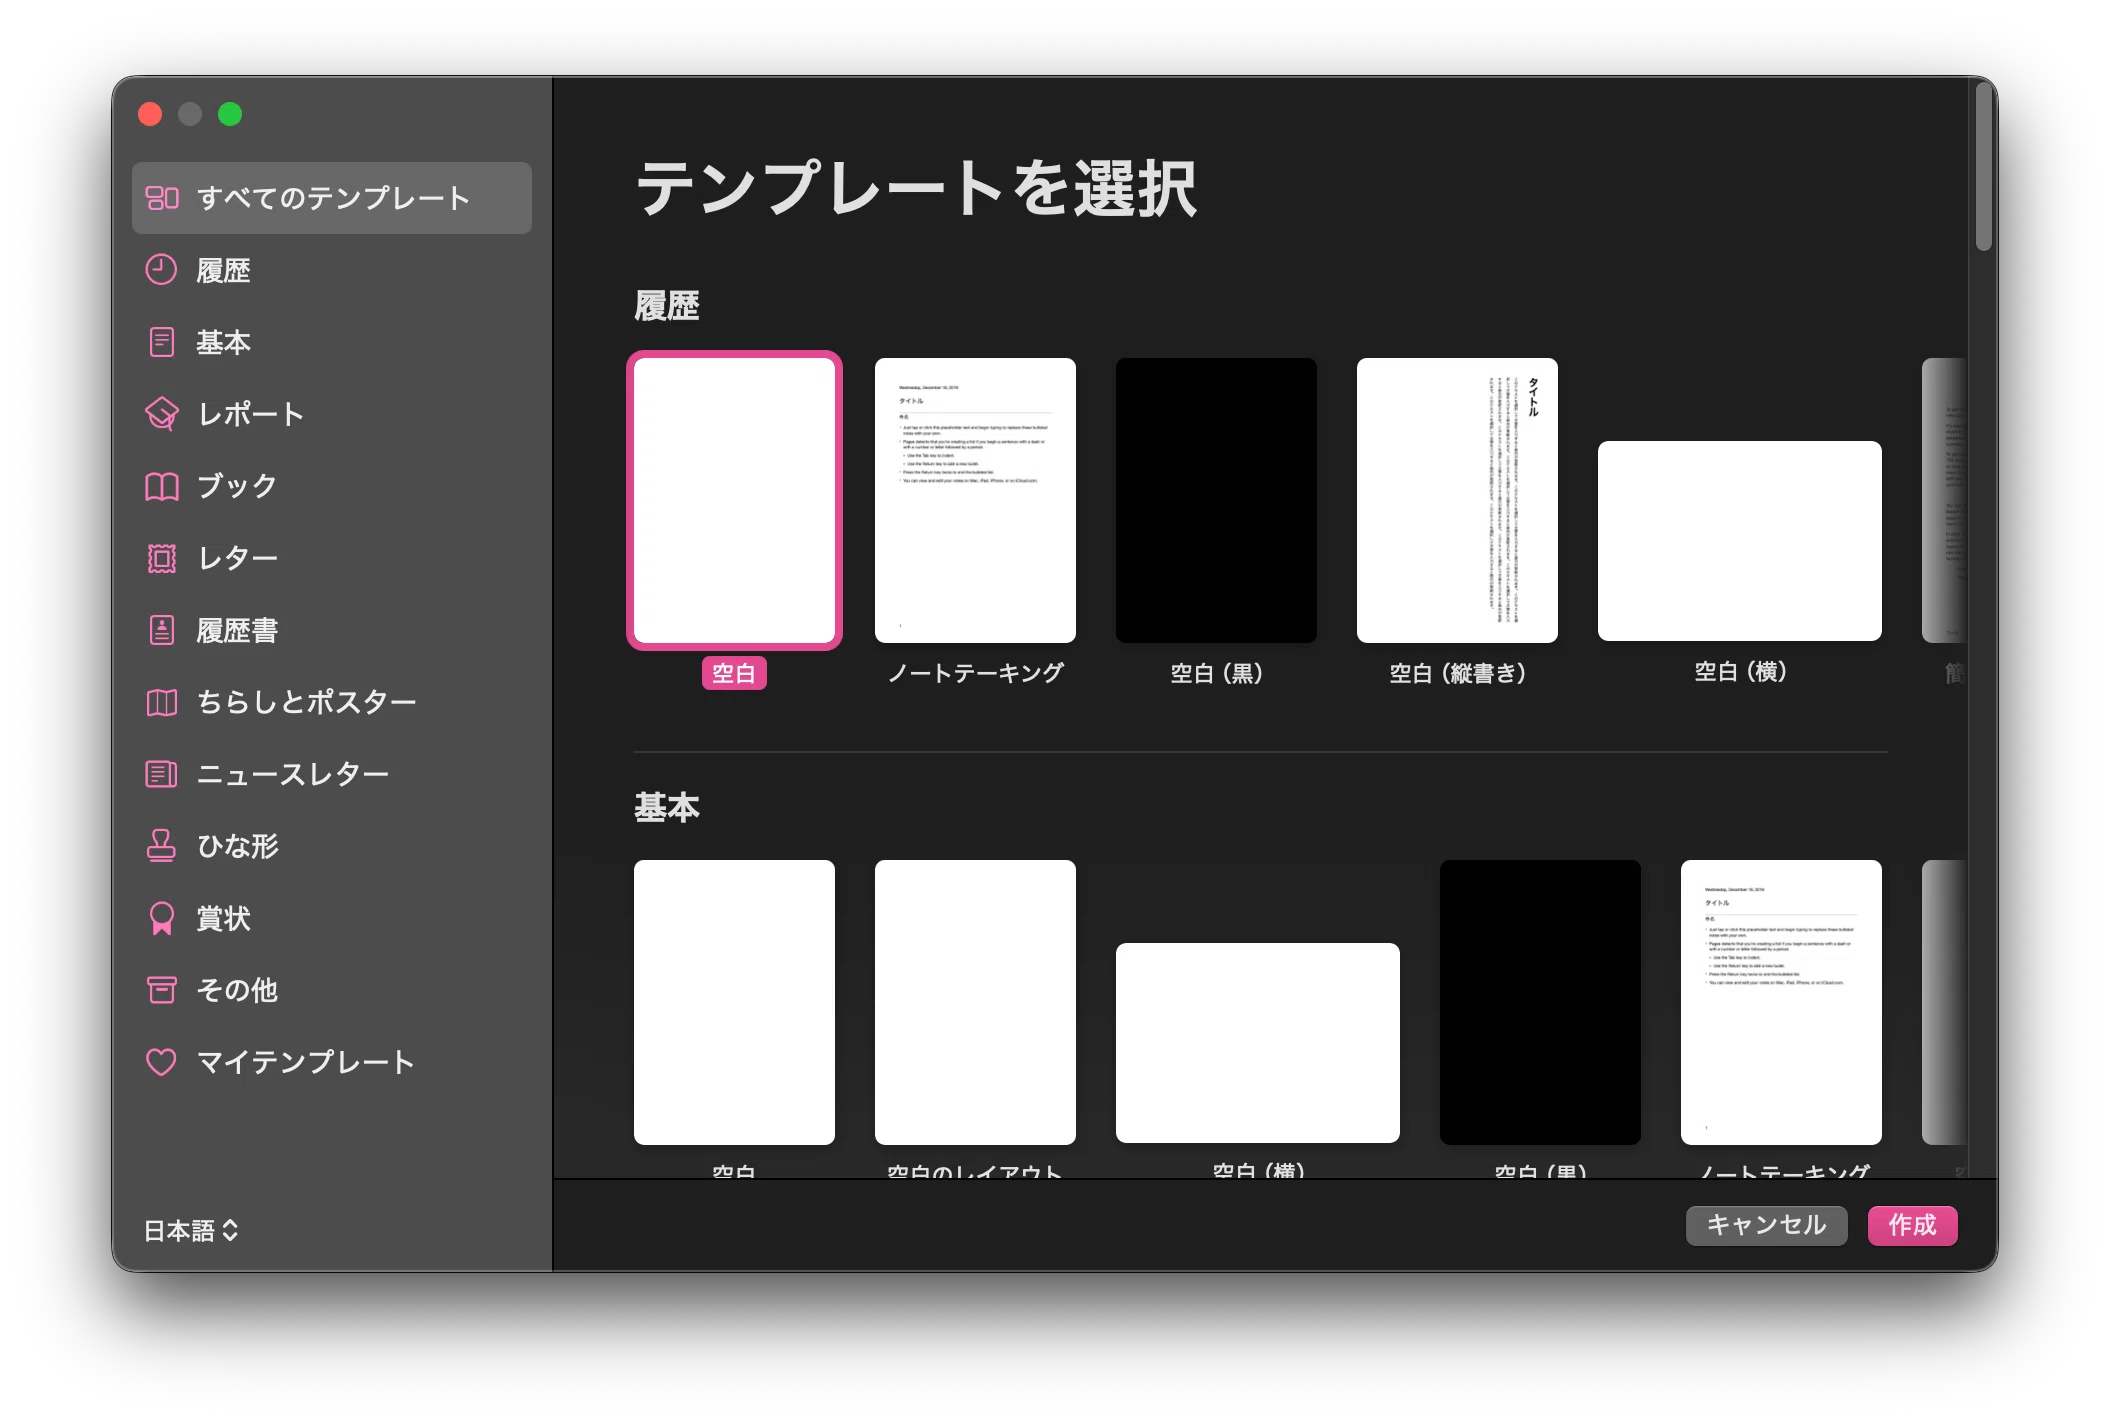The image size is (2110, 1420).
Task: Open the 履歴書 category
Action: (332, 630)
